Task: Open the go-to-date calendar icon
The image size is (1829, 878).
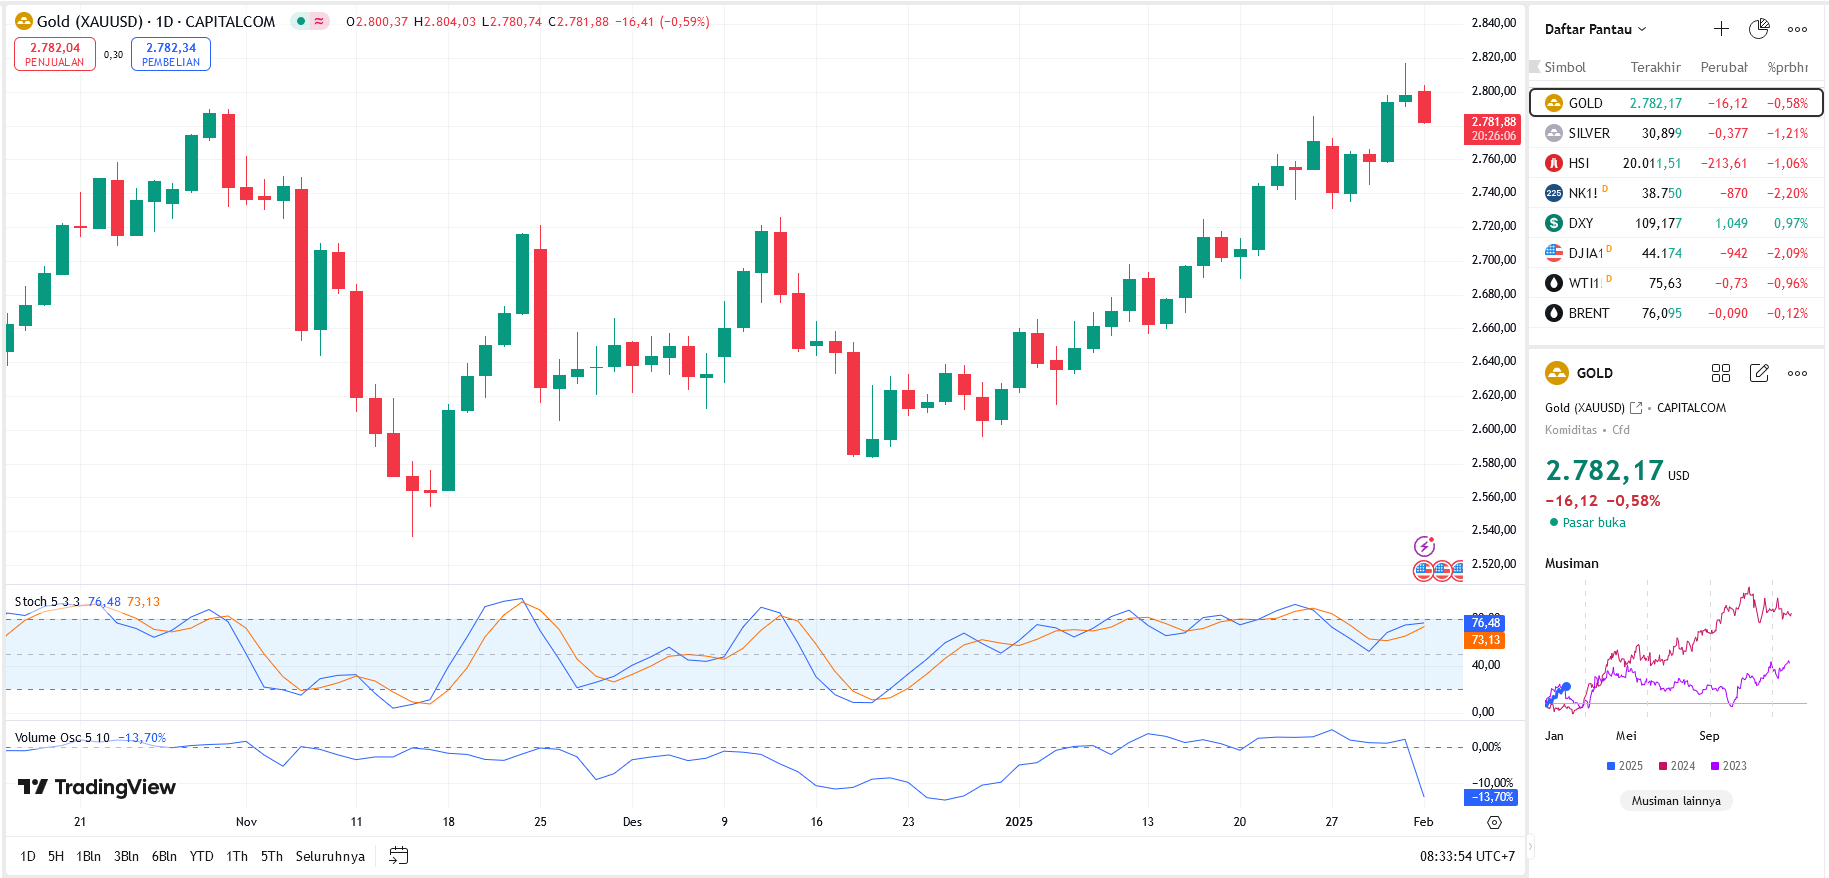Action: click(x=398, y=856)
